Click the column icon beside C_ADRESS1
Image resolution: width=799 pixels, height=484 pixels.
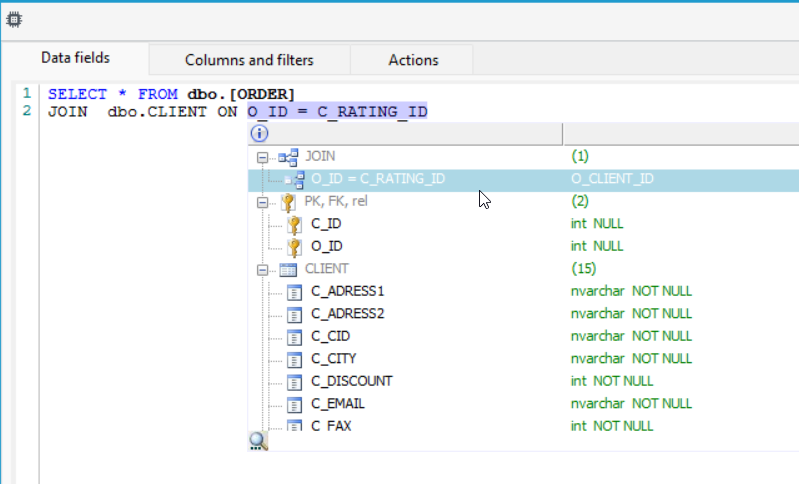pos(295,292)
